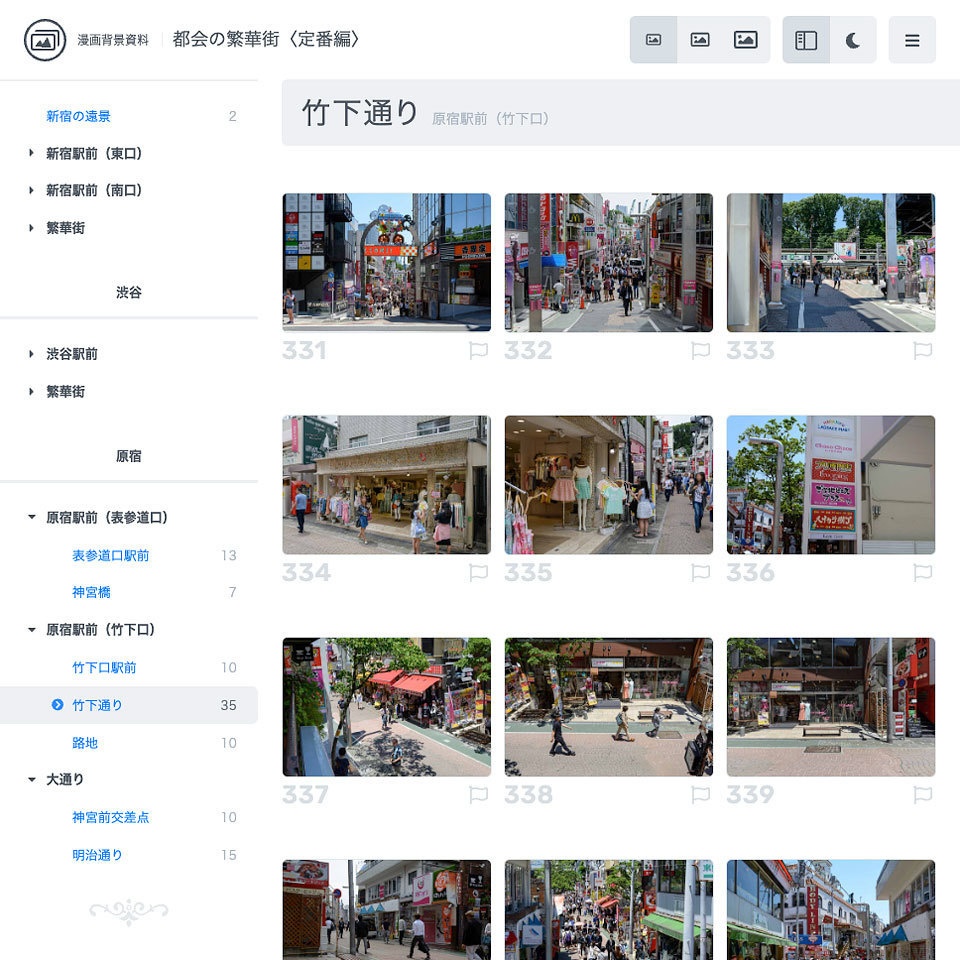The width and height of the screenshot is (960, 960).
Task: Toggle the flag on image 335
Action: click(x=700, y=573)
